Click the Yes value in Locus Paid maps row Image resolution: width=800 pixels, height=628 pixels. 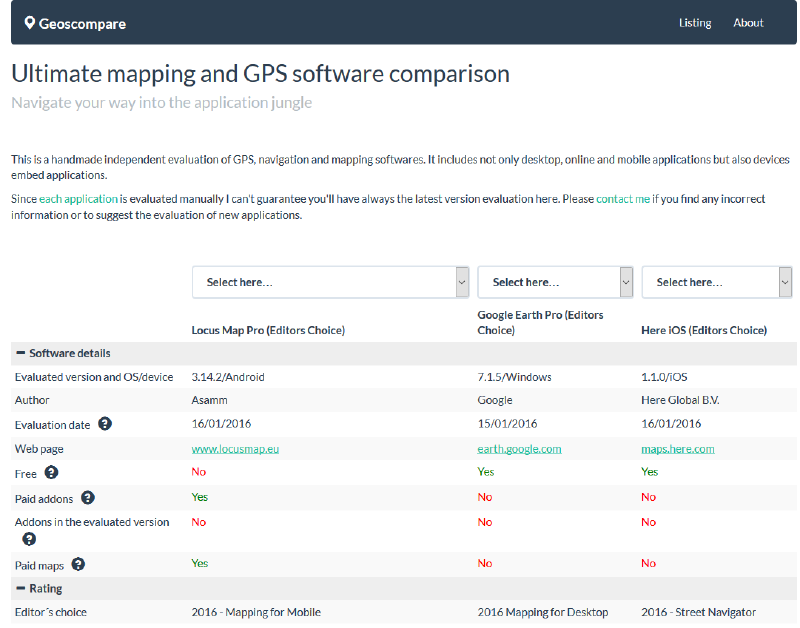pyautogui.click(x=199, y=563)
